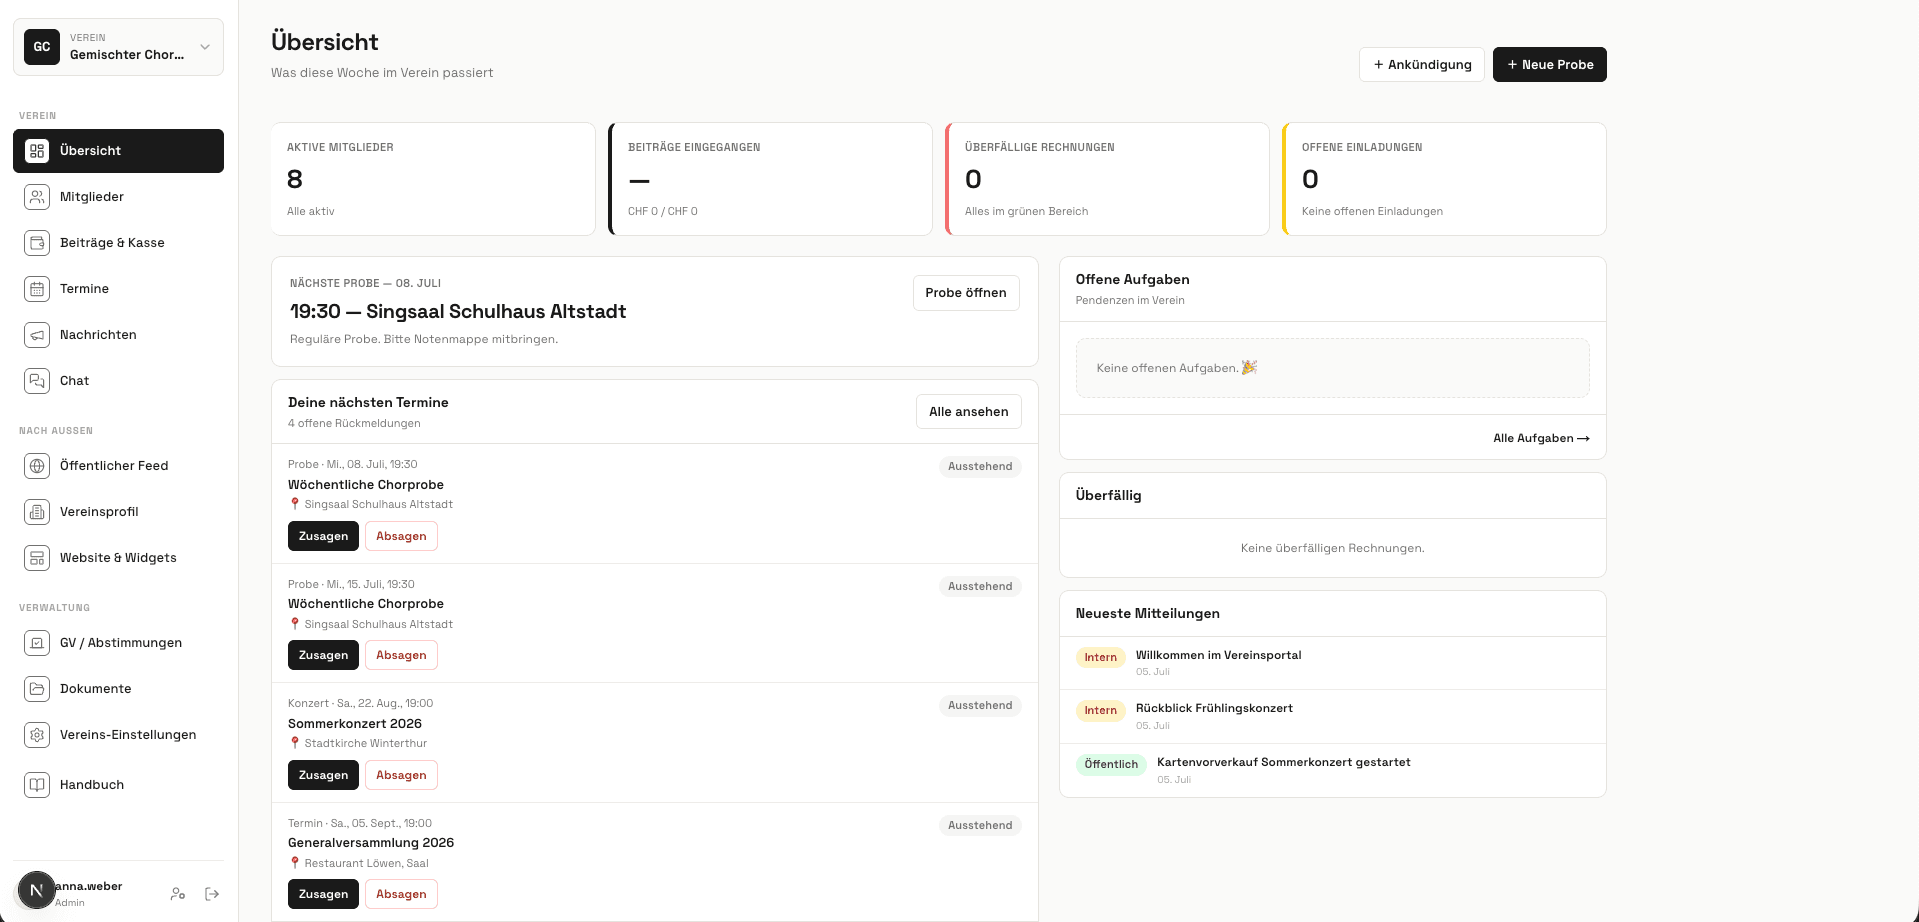Click the Nachrichten megaphone icon
Viewport: 1919px width, 922px height.
click(x=37, y=335)
